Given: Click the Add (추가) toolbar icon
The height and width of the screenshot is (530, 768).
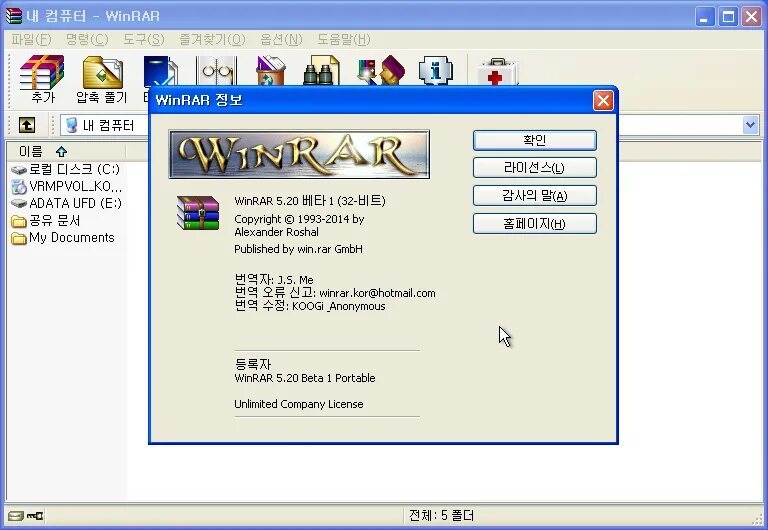Looking at the screenshot, I should point(42,78).
